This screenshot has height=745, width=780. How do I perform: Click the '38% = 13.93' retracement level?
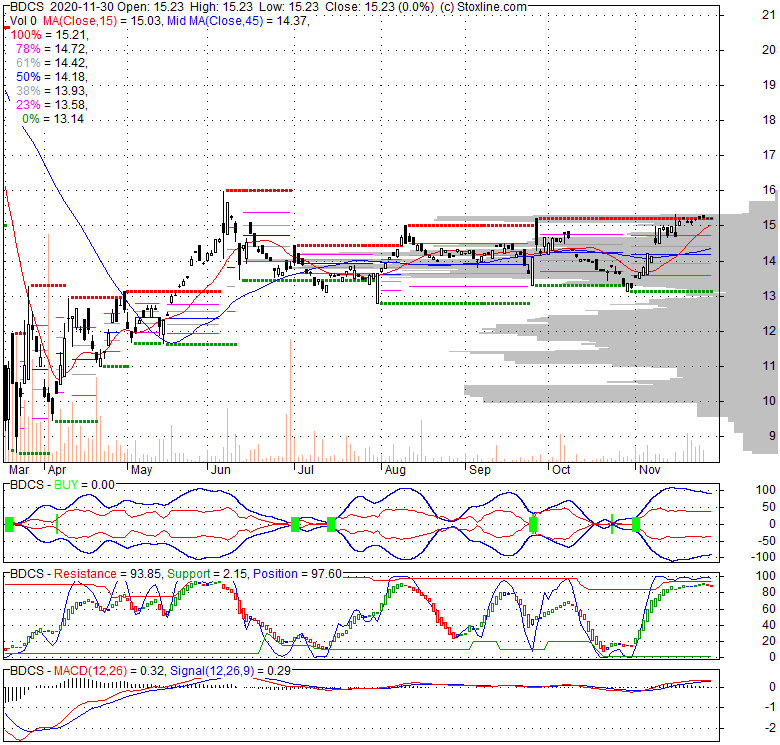point(52,91)
